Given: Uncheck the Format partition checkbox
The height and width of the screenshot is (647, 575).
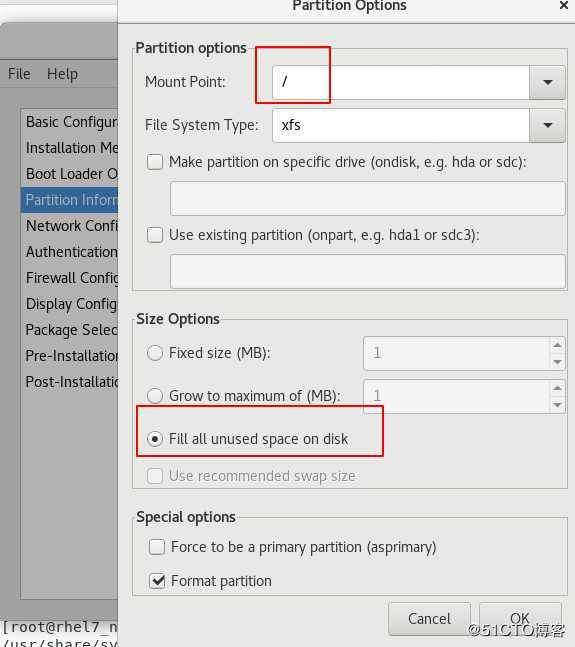Looking at the screenshot, I should click(157, 581).
